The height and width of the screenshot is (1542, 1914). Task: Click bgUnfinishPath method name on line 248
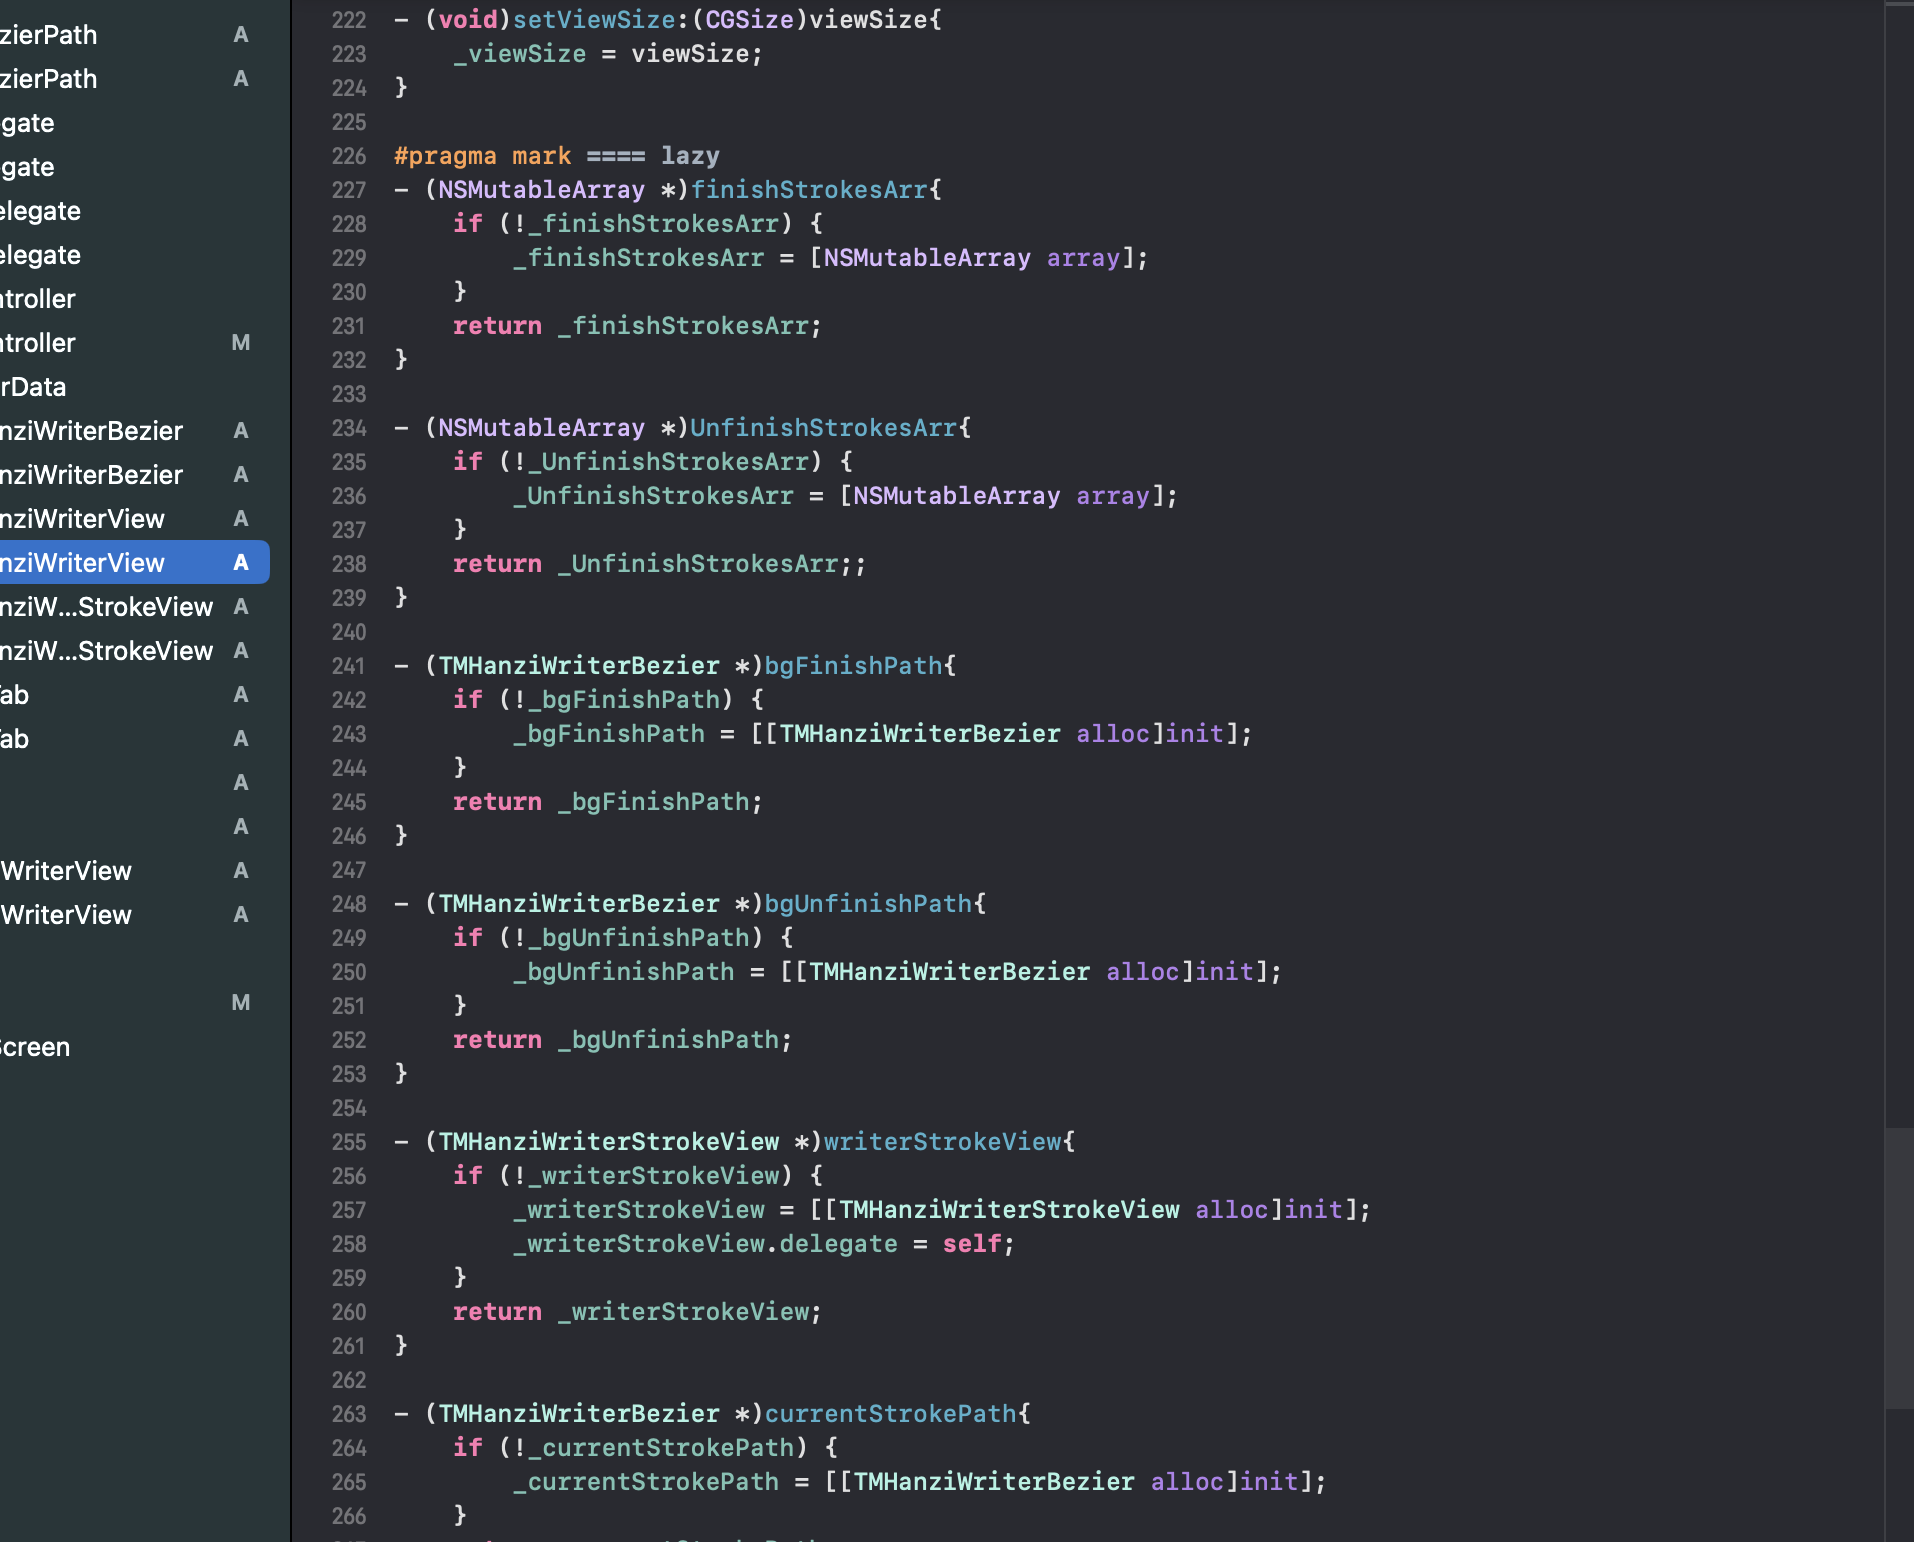[868, 904]
